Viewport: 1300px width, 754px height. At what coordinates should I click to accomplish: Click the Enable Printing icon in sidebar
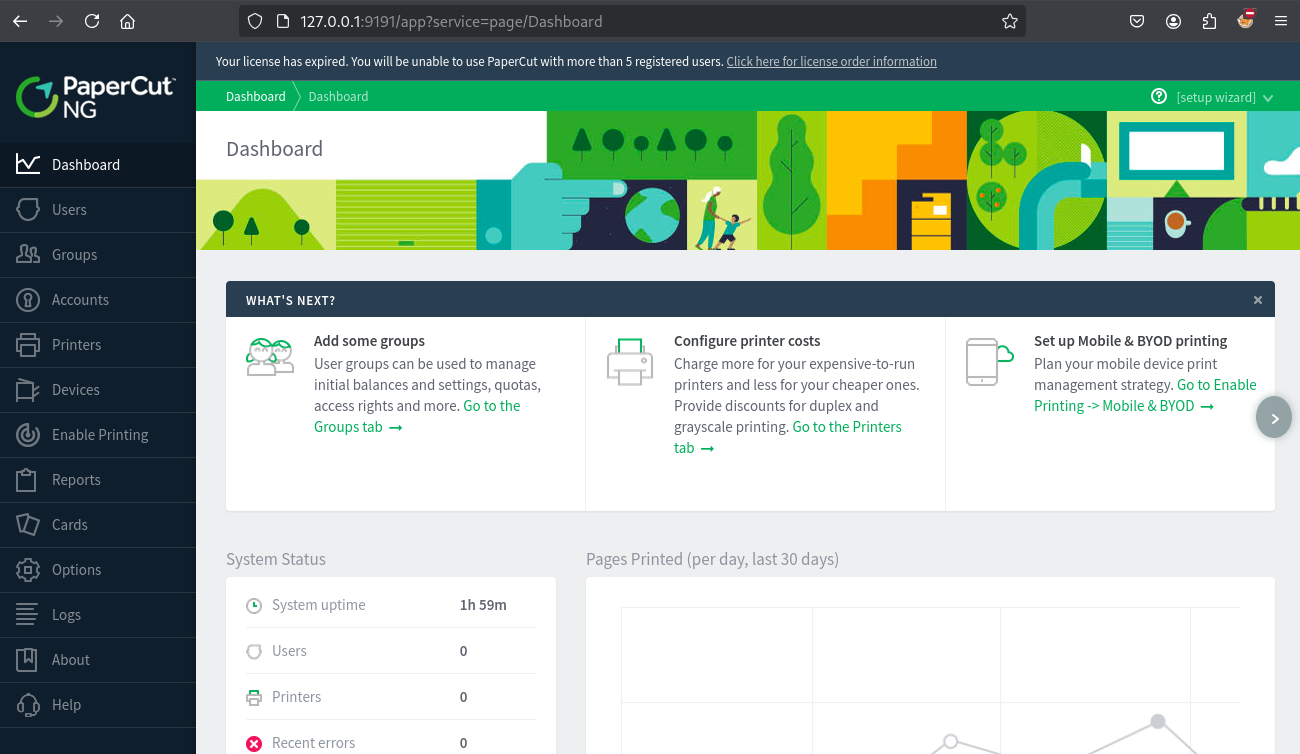tap(28, 434)
